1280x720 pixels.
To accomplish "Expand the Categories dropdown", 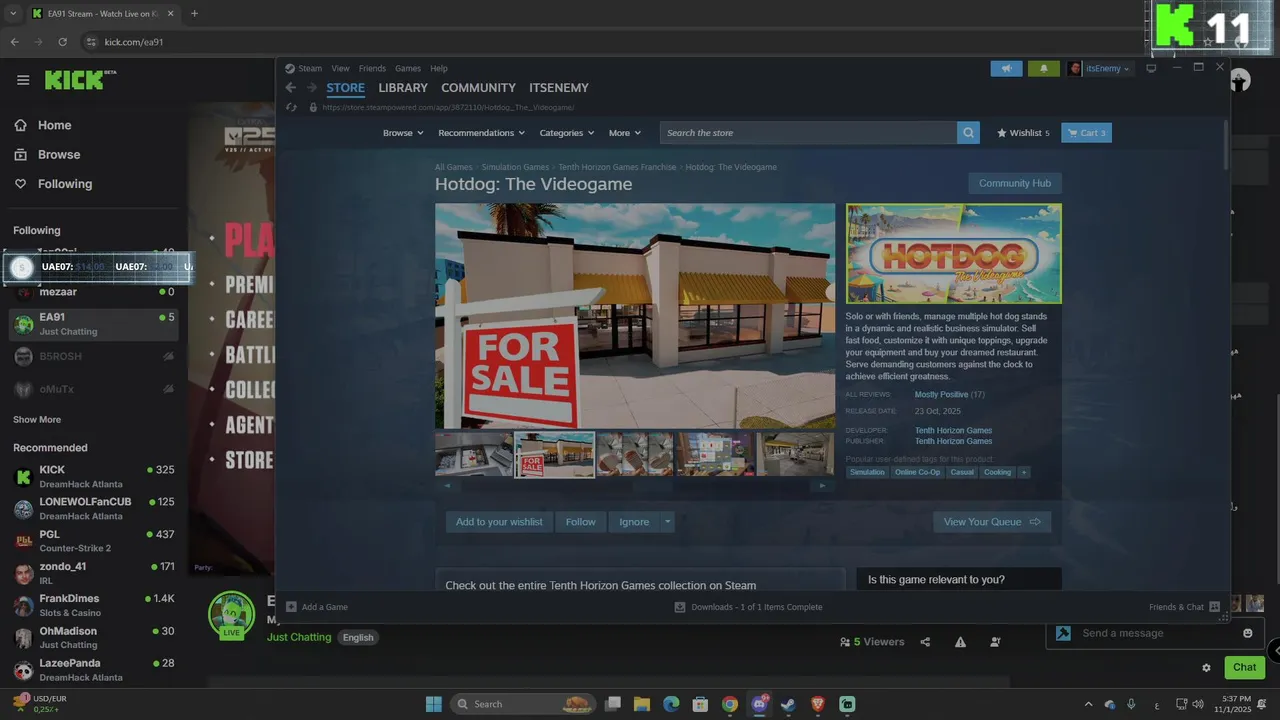I will (567, 133).
